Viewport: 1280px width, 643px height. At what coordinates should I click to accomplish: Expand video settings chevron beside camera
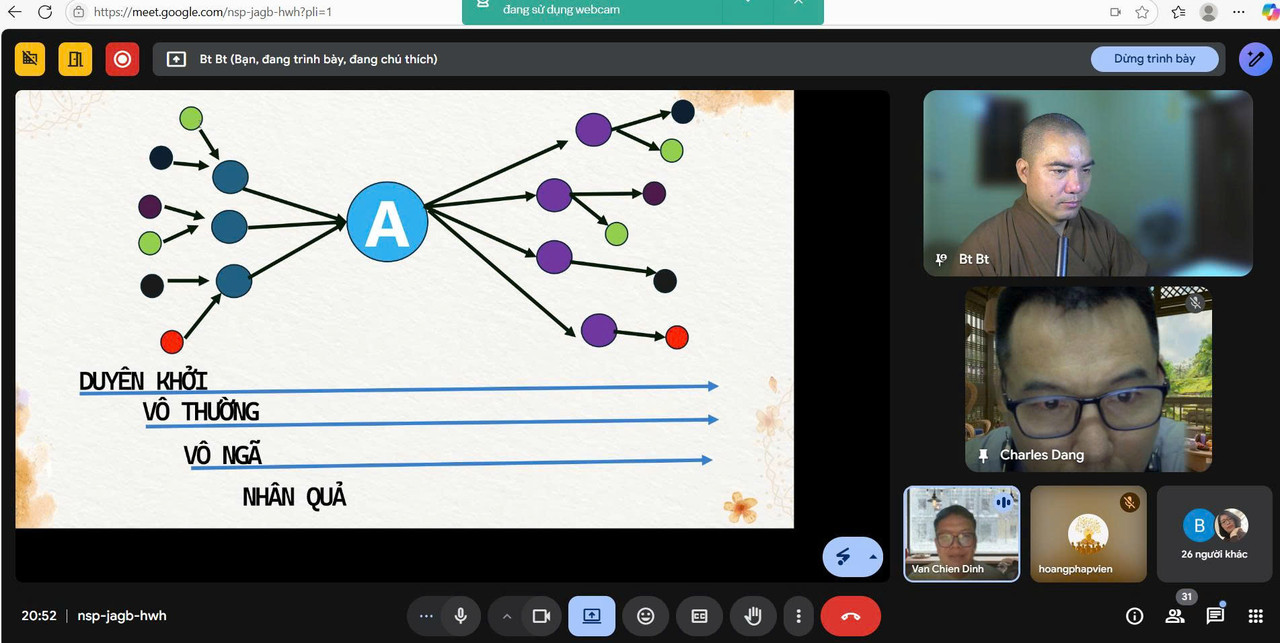tap(507, 616)
